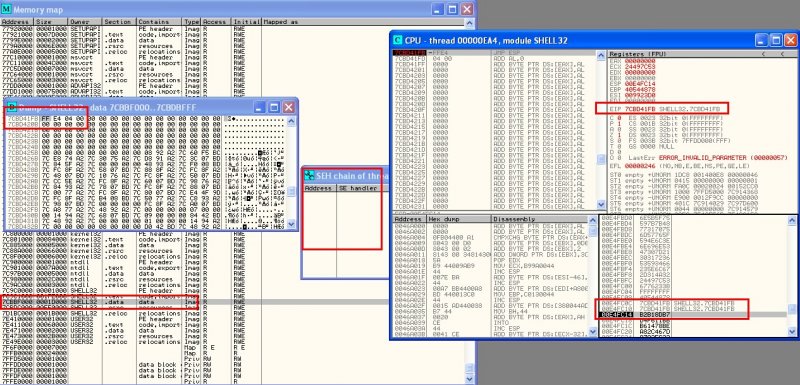Click Address column header in SEH chain window
This screenshot has width=800, height=385.
[x=319, y=188]
